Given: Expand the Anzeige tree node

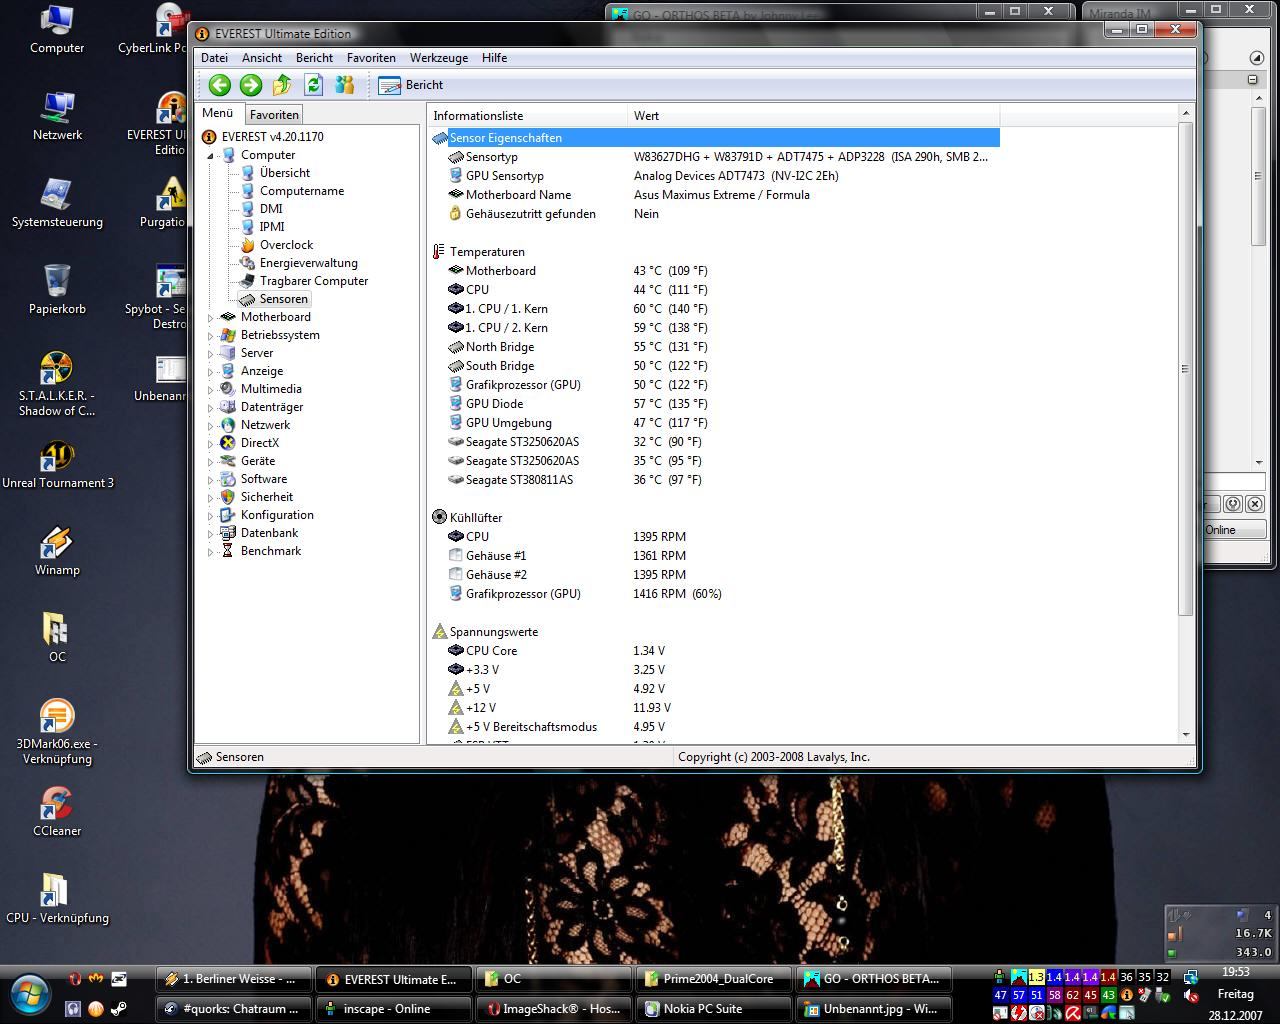Looking at the screenshot, I should 210,372.
